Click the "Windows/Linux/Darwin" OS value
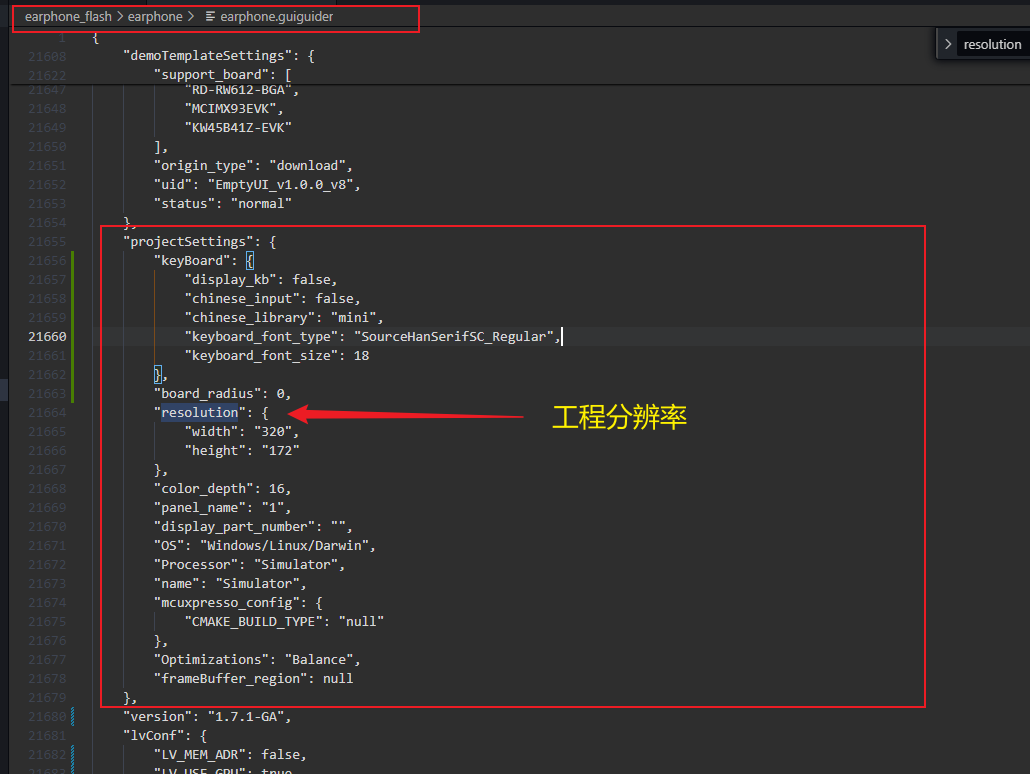This screenshot has height=774, width=1030. tap(284, 546)
